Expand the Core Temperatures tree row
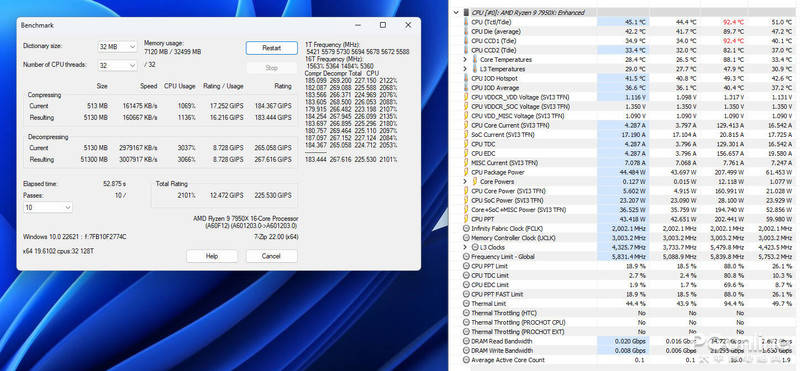This screenshot has width=800, height=371. [465, 60]
